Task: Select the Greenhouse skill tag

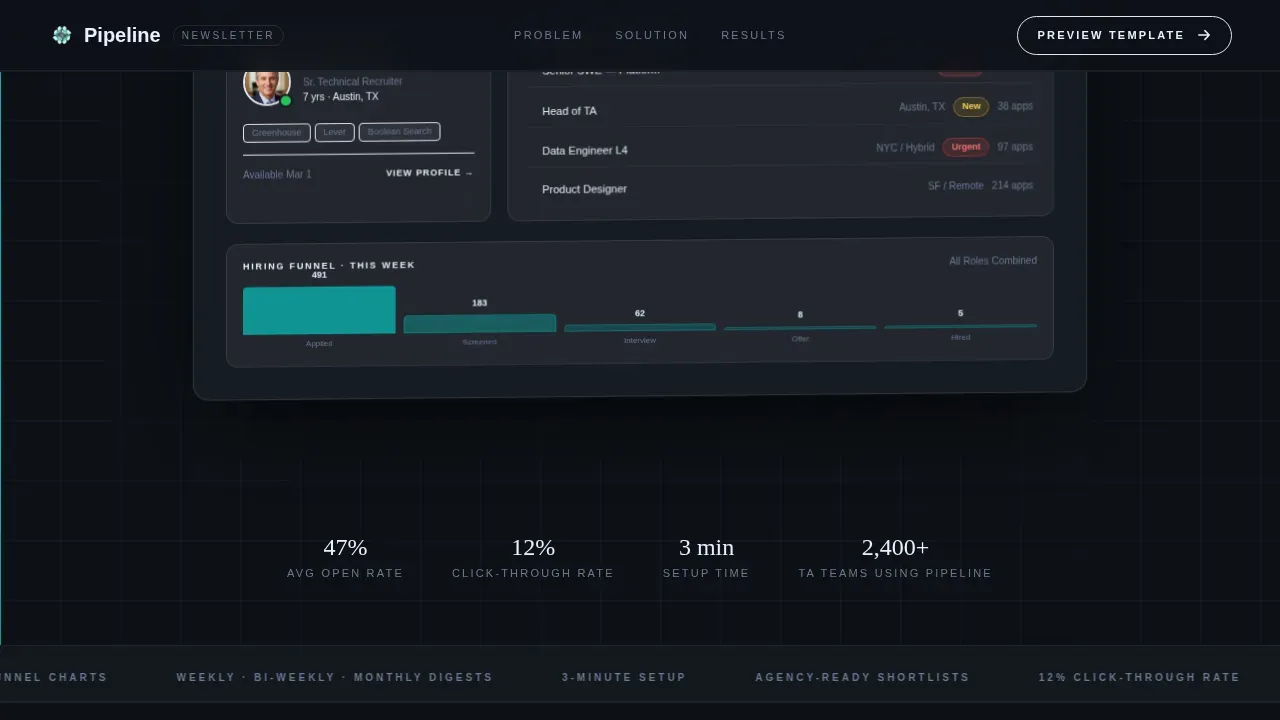Action: point(277,133)
